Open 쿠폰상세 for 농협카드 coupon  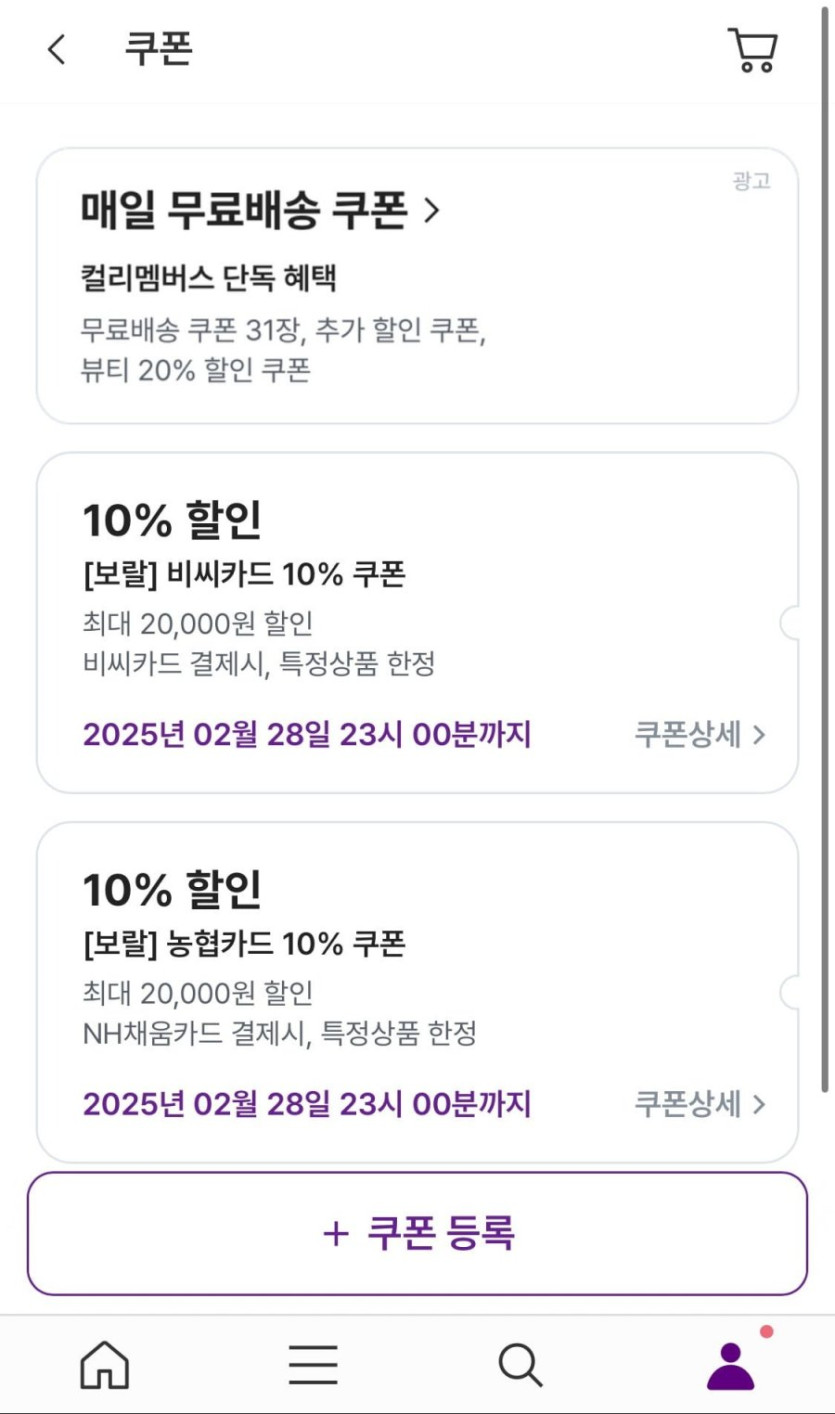click(x=688, y=1104)
